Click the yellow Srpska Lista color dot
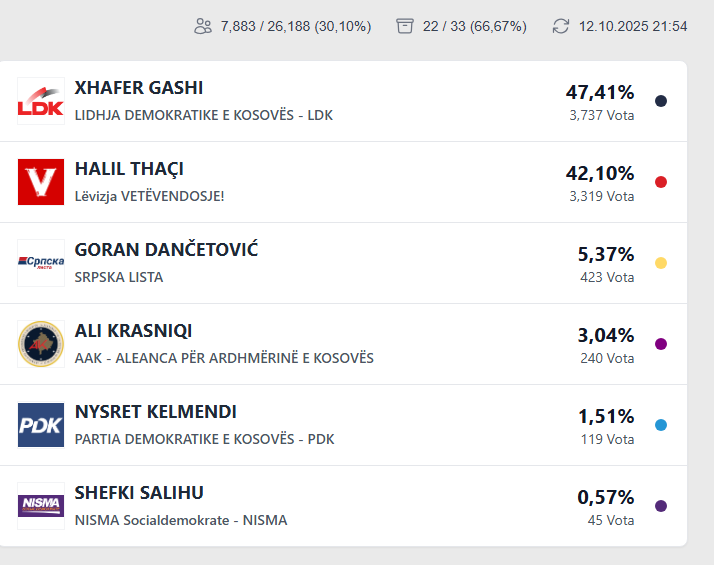This screenshot has width=714, height=565. (660, 263)
